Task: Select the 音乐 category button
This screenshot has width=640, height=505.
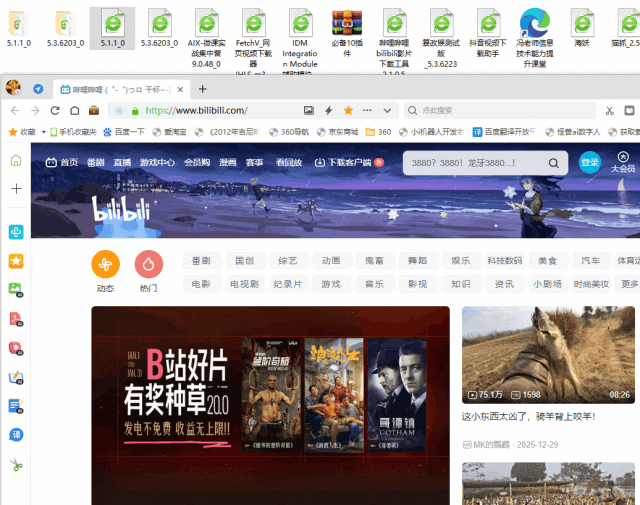Action: click(374, 284)
